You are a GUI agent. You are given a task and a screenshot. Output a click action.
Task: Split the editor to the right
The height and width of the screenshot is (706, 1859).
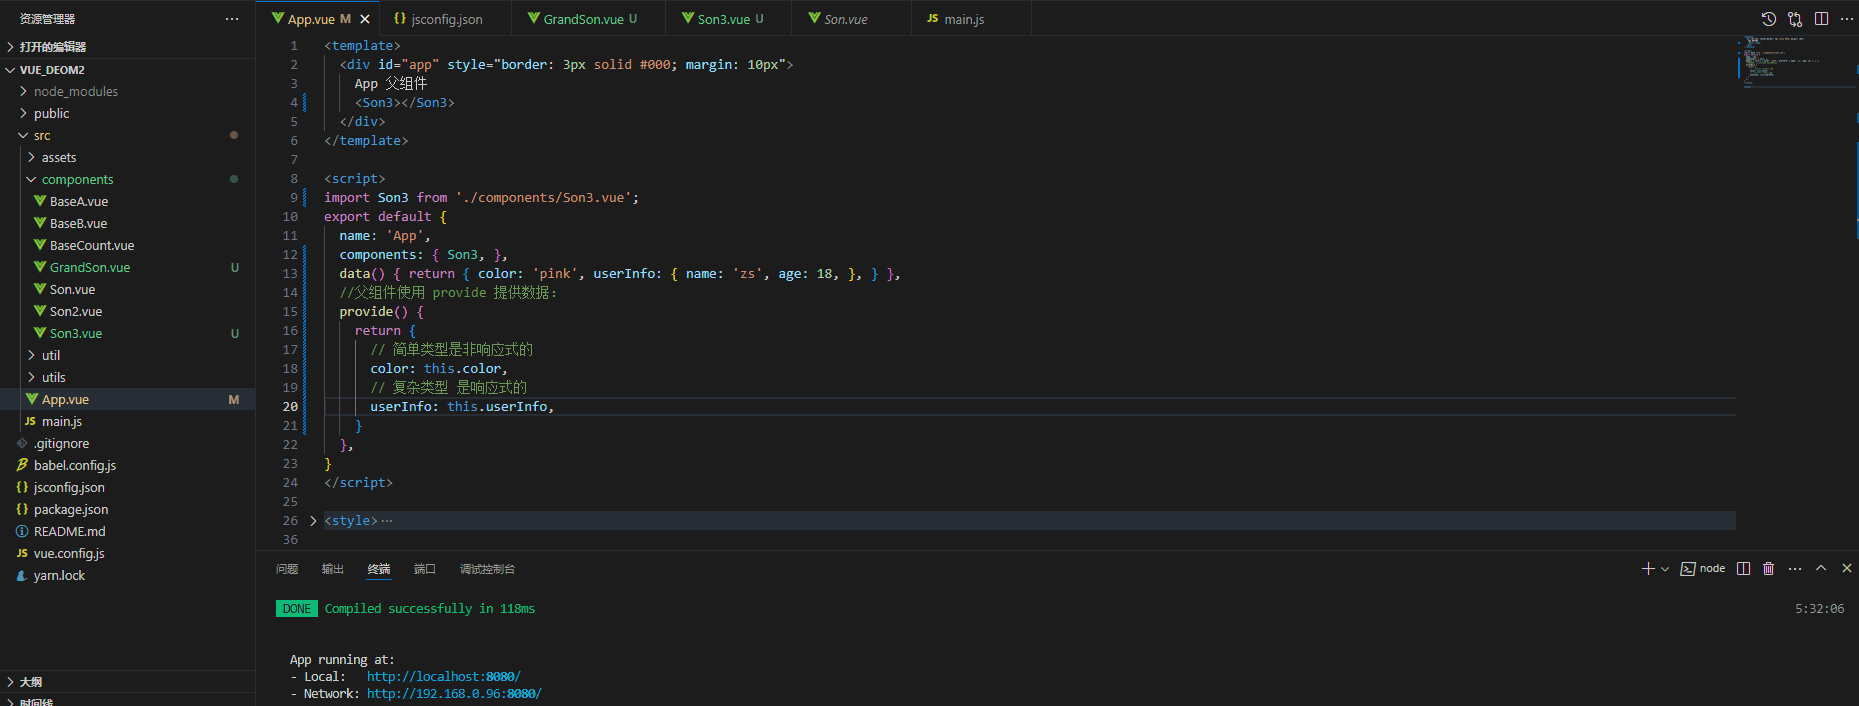[1821, 19]
